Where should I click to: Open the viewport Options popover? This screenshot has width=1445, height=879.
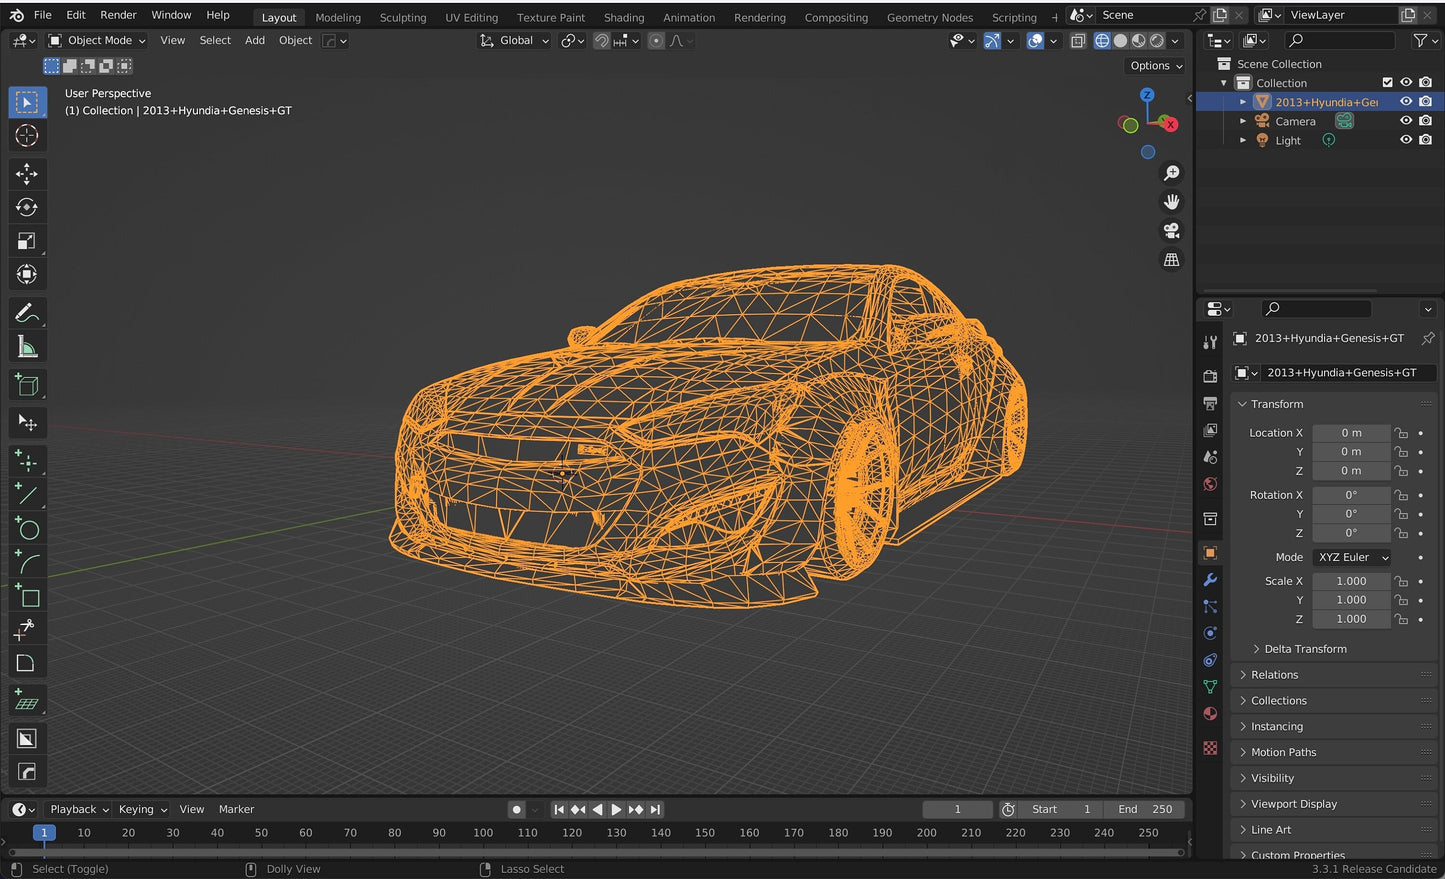click(x=1153, y=65)
